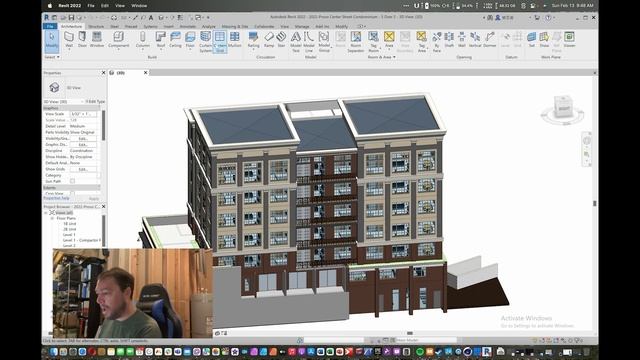Open the work plane Viewer
The image size is (640, 360).
(569, 40)
